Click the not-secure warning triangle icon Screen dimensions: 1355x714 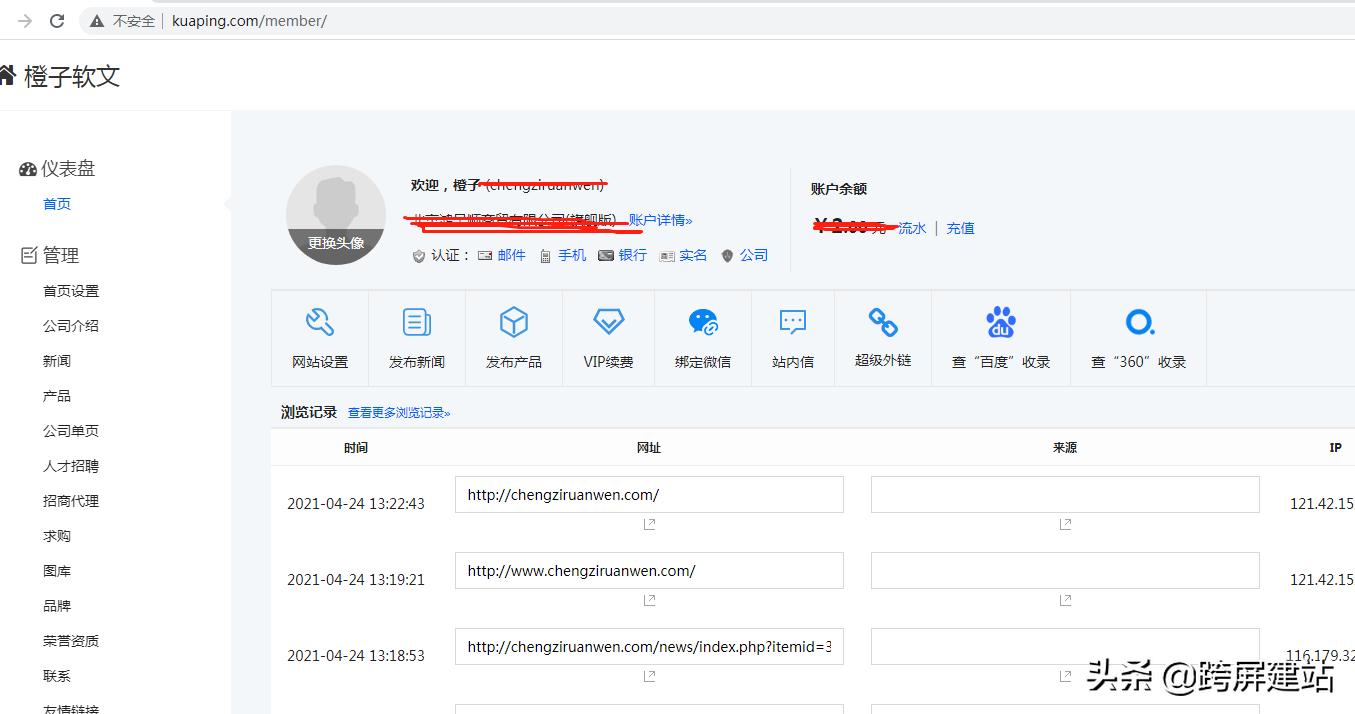tap(97, 20)
